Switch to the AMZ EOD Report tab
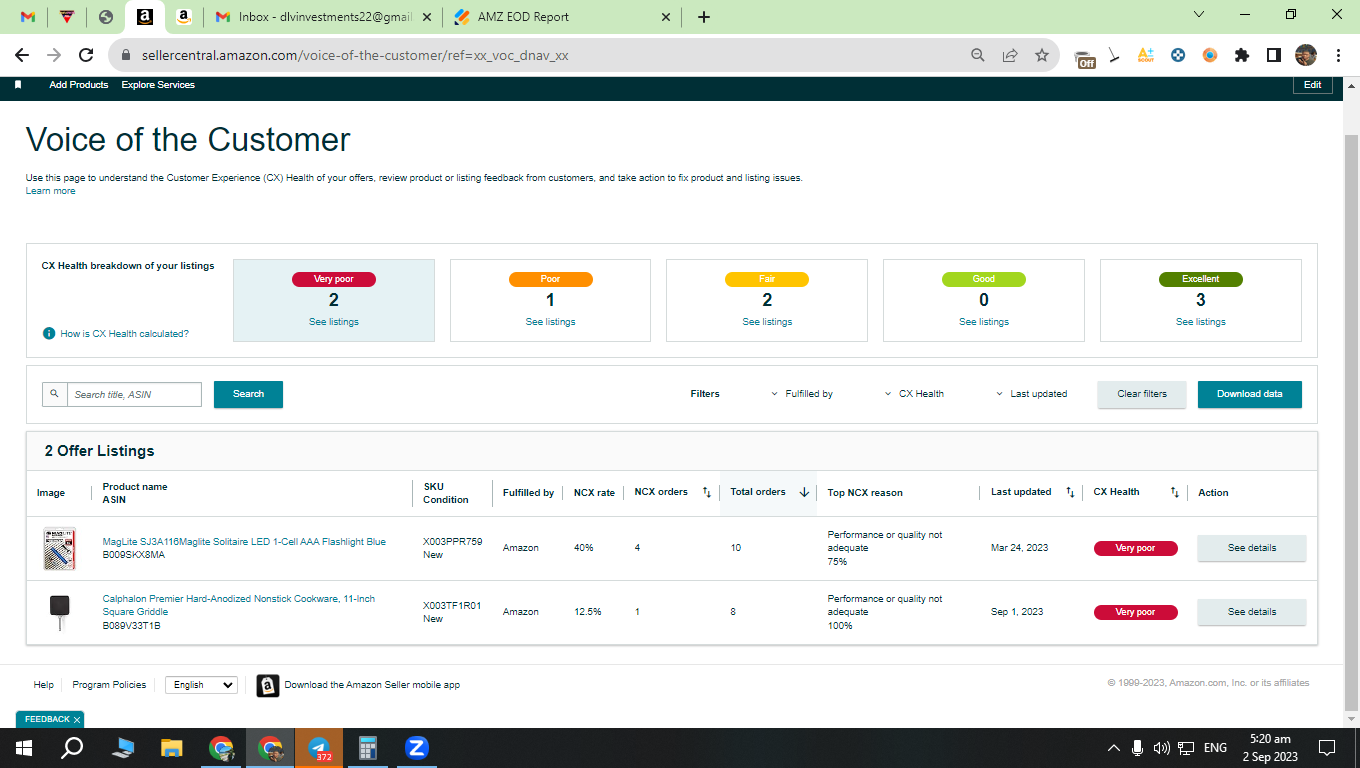Image resolution: width=1360 pixels, height=768 pixels. (x=561, y=17)
